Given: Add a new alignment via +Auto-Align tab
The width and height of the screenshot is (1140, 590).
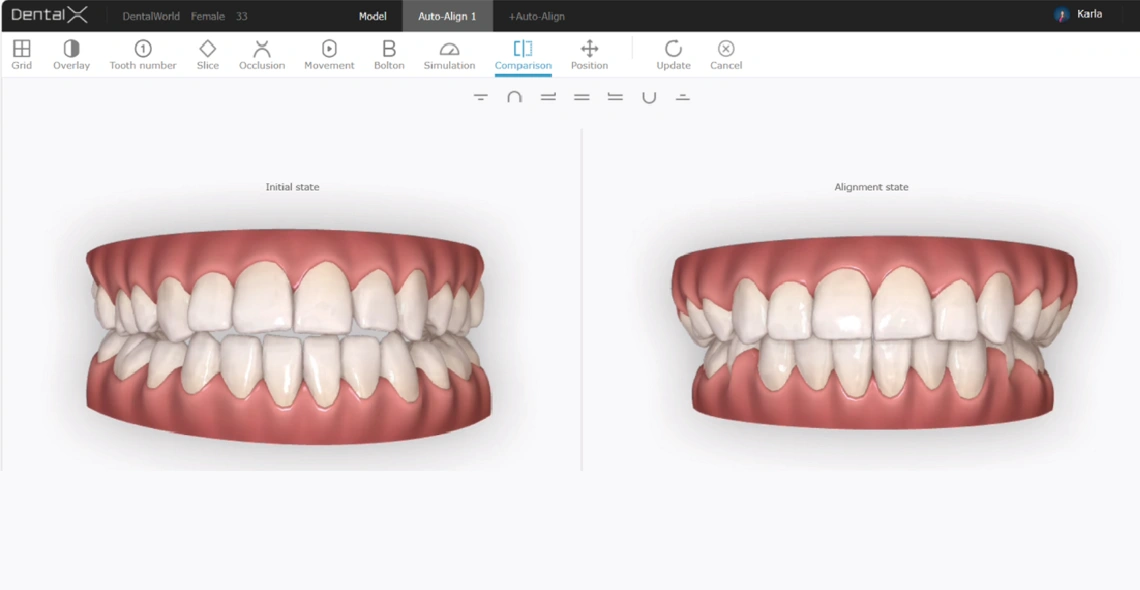Looking at the screenshot, I should point(537,16).
